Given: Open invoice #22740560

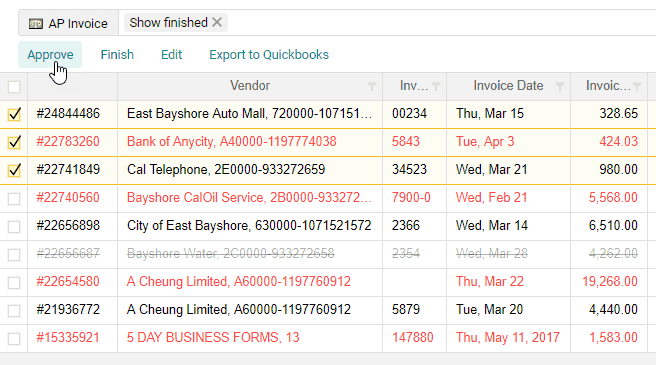Looking at the screenshot, I should (68, 198).
